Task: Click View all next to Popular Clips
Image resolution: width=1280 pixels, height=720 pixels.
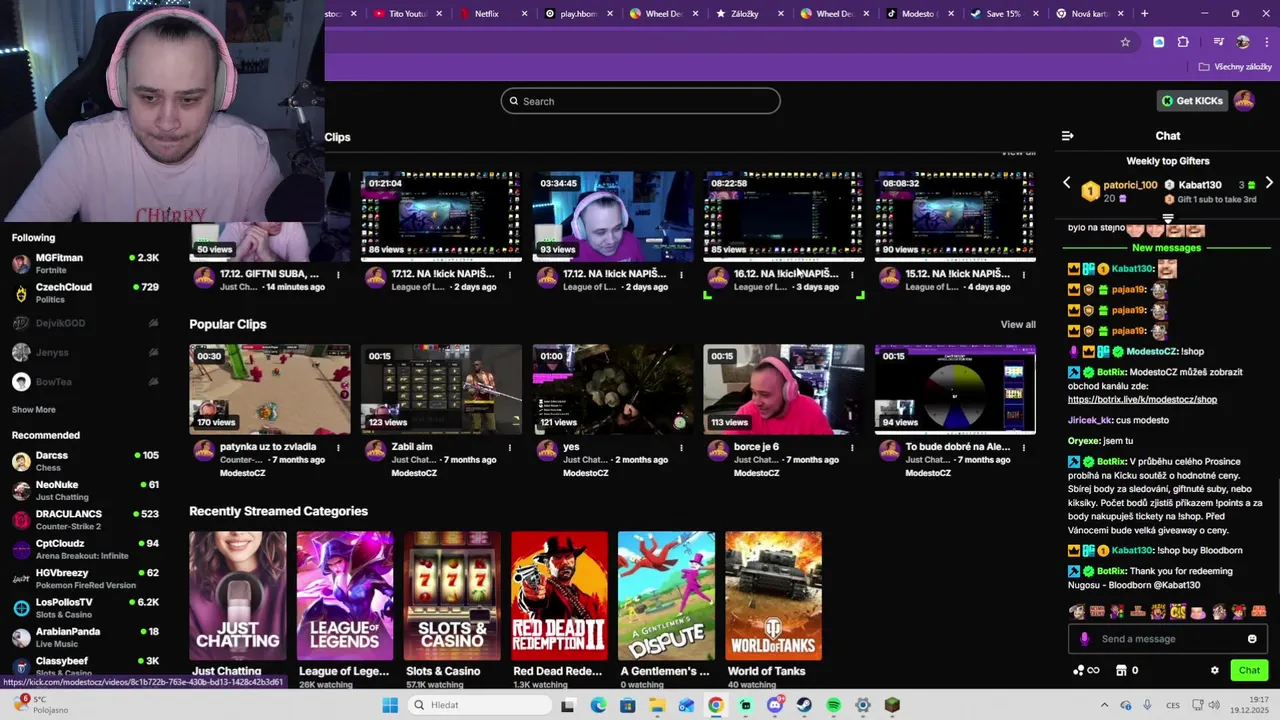Action: [x=1018, y=325]
